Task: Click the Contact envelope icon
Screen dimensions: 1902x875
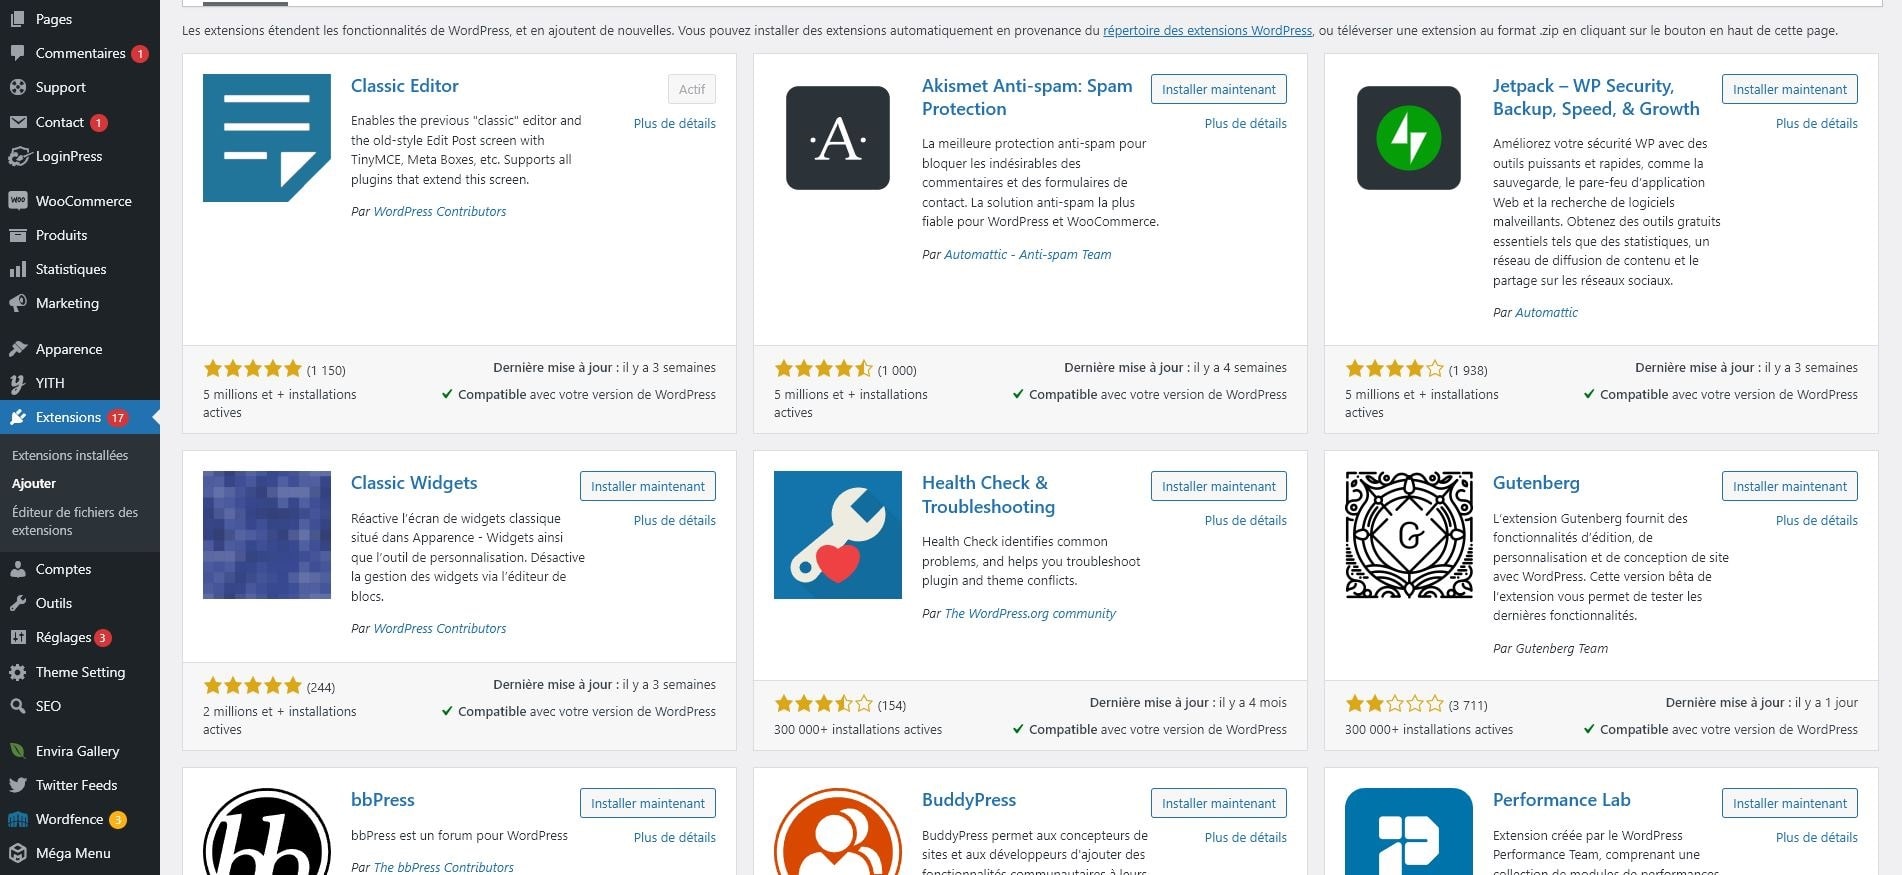Action: click(x=18, y=122)
